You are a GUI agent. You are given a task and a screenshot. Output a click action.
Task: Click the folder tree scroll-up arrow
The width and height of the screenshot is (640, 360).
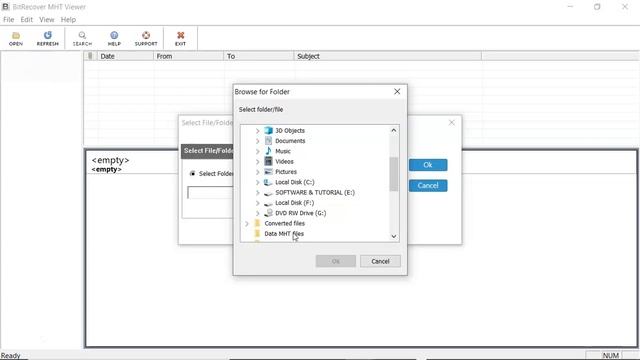pyautogui.click(x=393, y=130)
